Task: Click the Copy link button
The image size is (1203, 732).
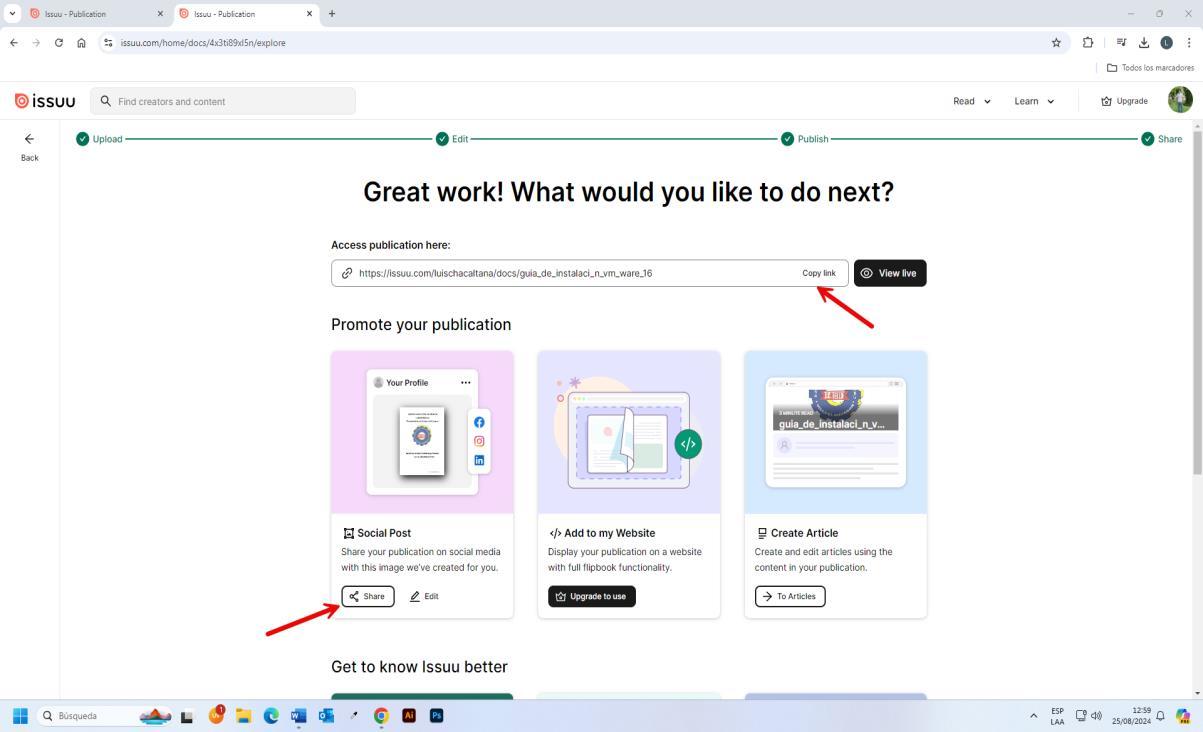Action: [819, 273]
